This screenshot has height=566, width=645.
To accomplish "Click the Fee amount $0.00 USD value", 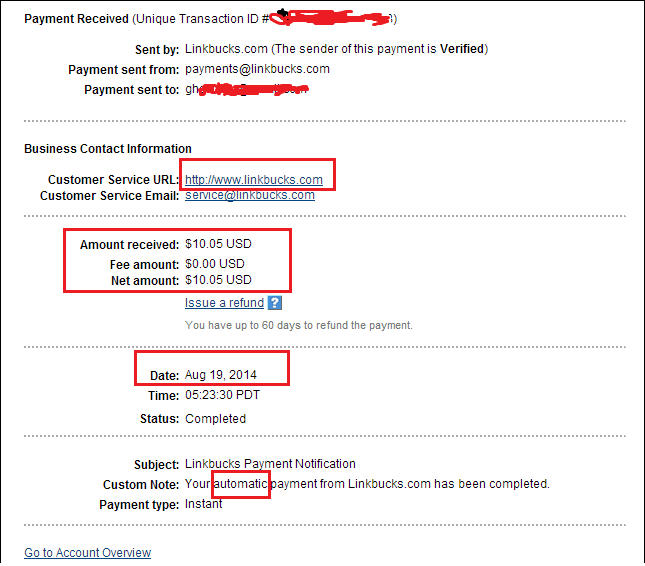I will point(215,264).
